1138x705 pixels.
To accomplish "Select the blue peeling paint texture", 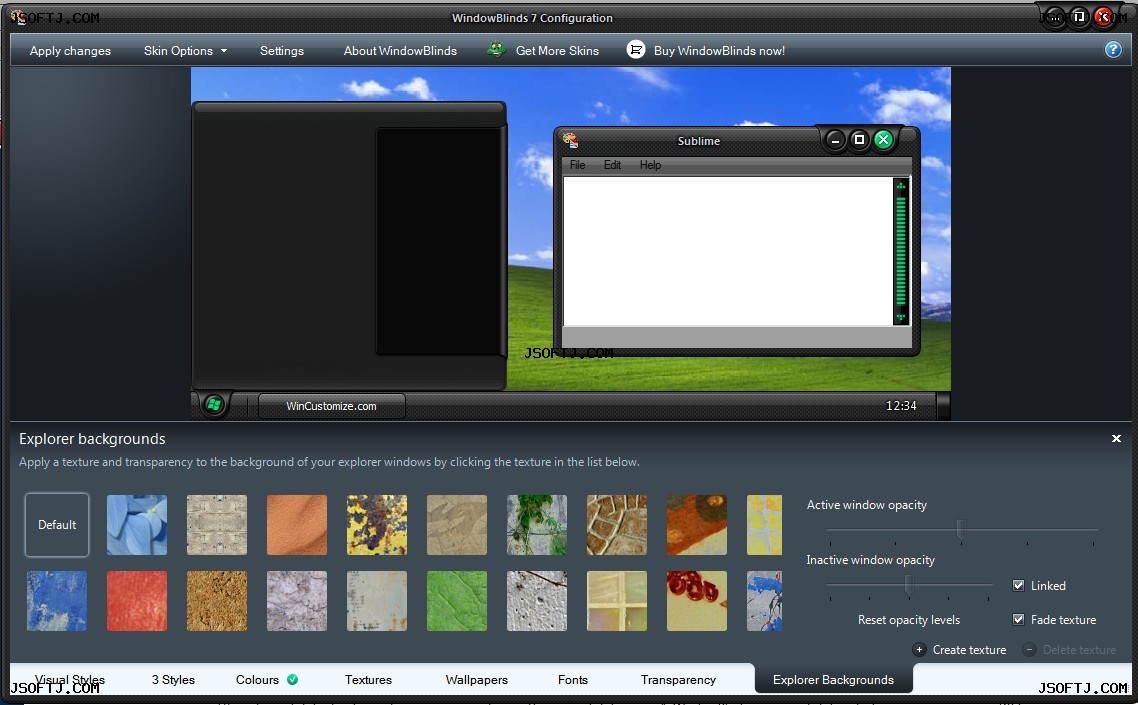I will (57, 600).
